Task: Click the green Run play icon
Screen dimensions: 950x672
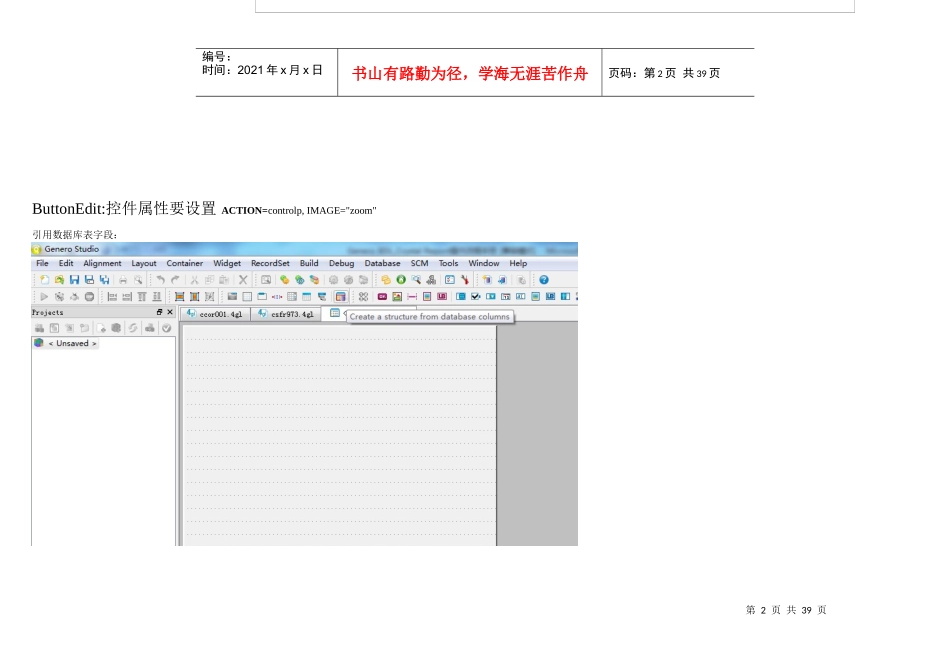Action: [44, 297]
